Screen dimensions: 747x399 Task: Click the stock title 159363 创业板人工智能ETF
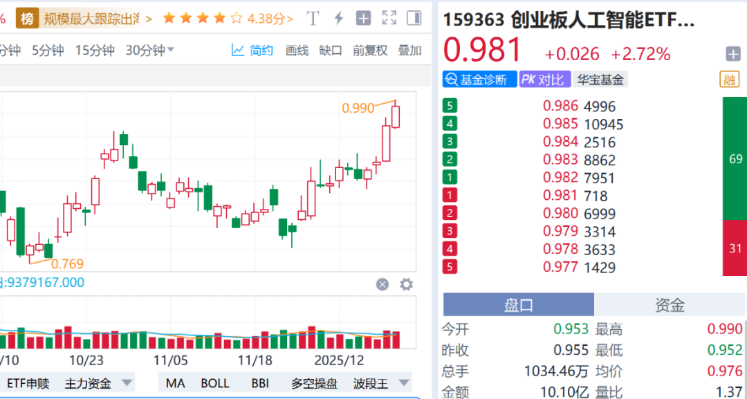point(568,20)
